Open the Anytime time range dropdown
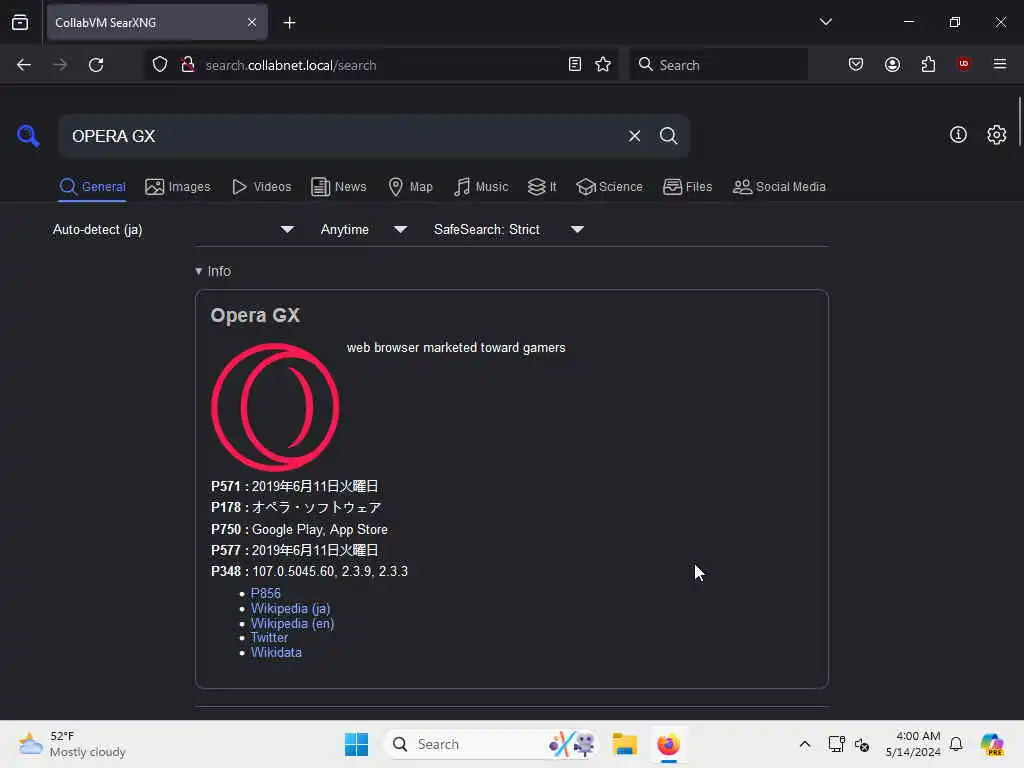 [364, 229]
